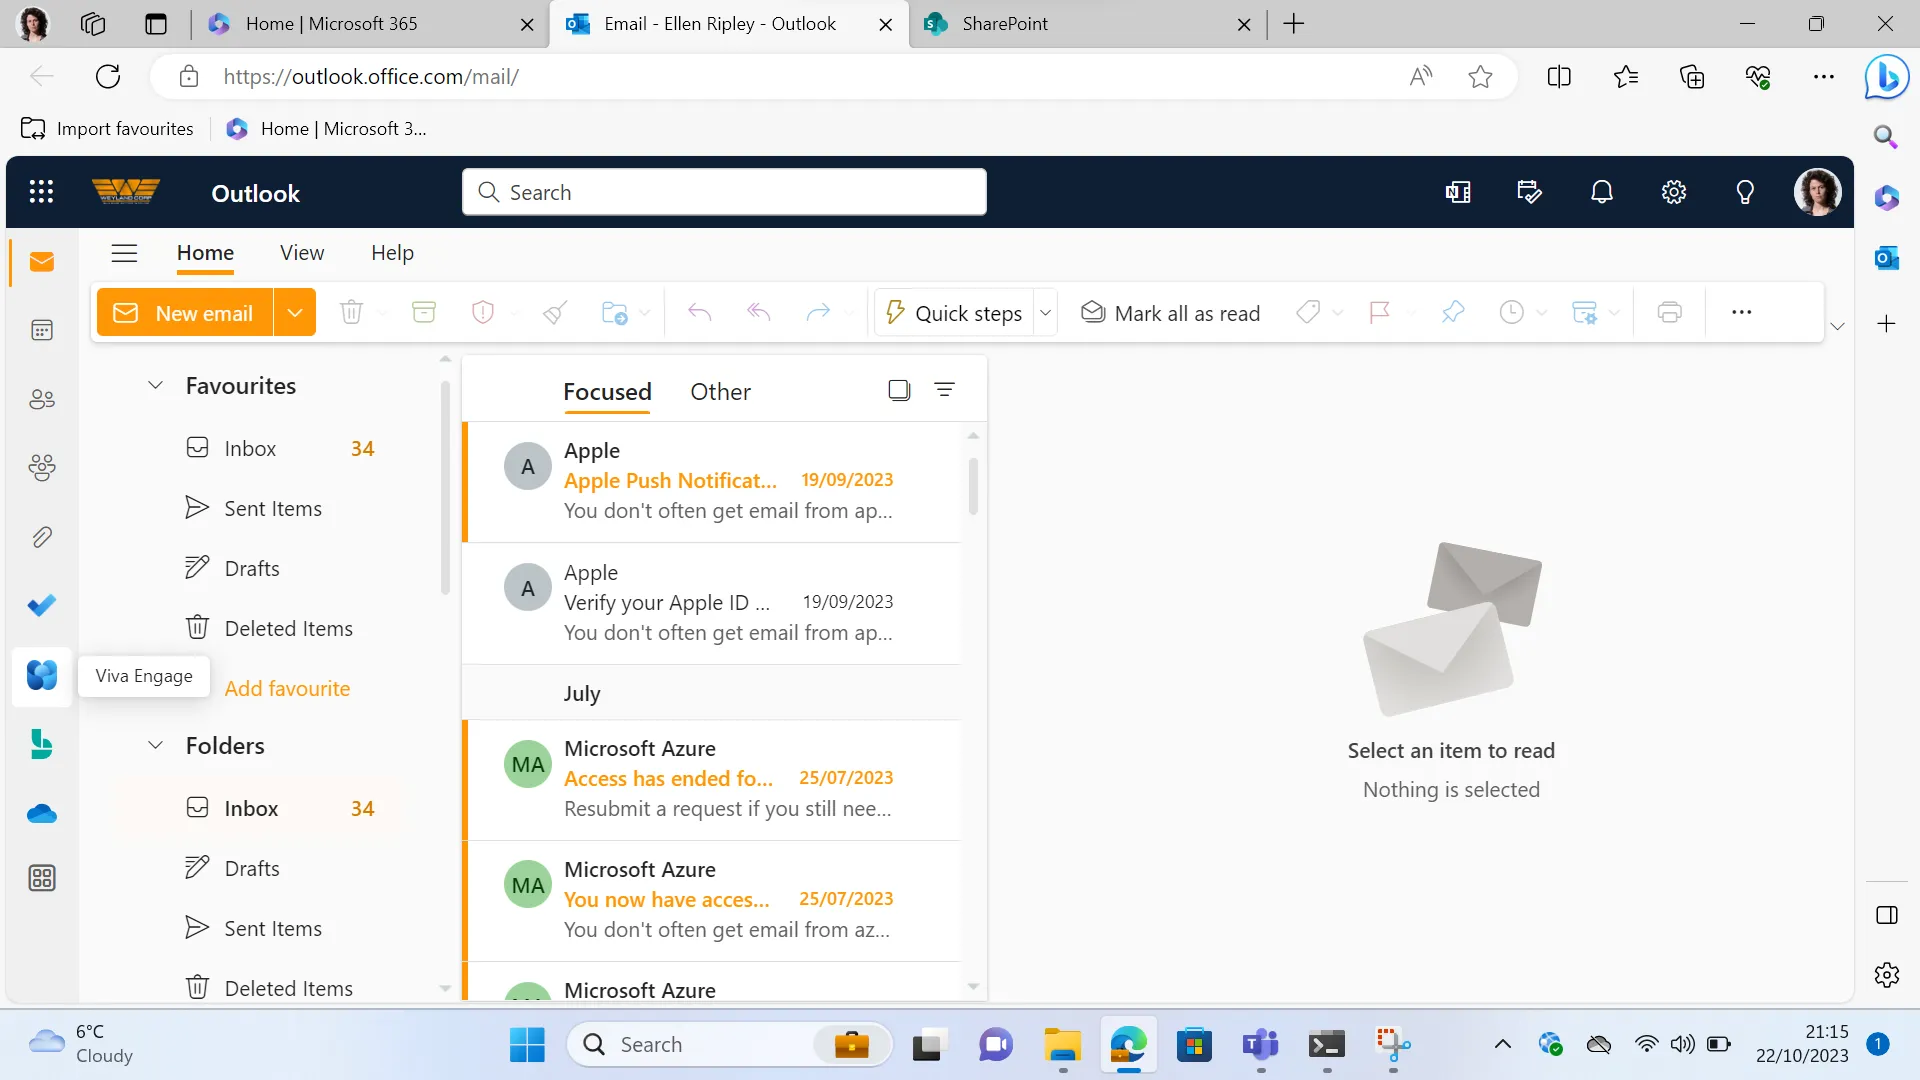Click the Print toolbar icon

(1669, 313)
